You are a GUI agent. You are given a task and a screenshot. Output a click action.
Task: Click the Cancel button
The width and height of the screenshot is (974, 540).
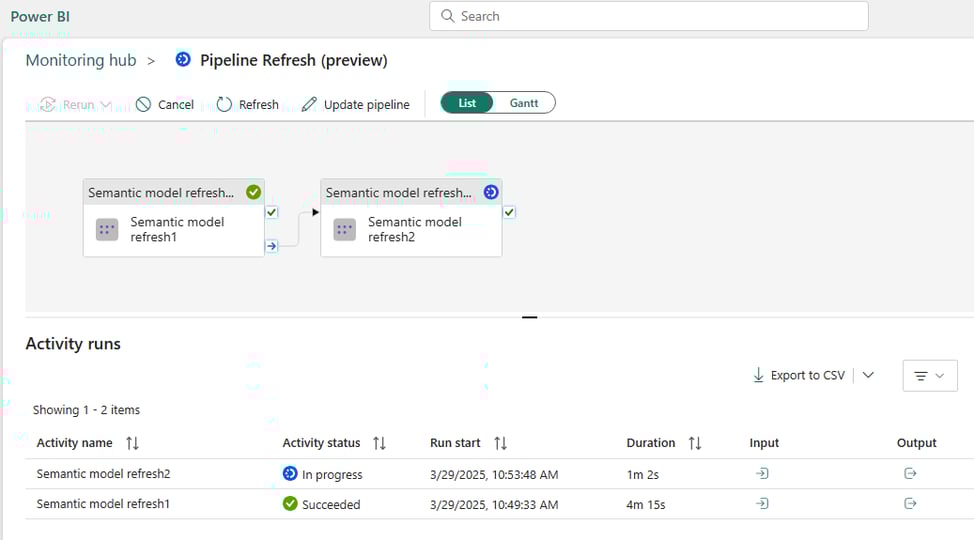165,104
